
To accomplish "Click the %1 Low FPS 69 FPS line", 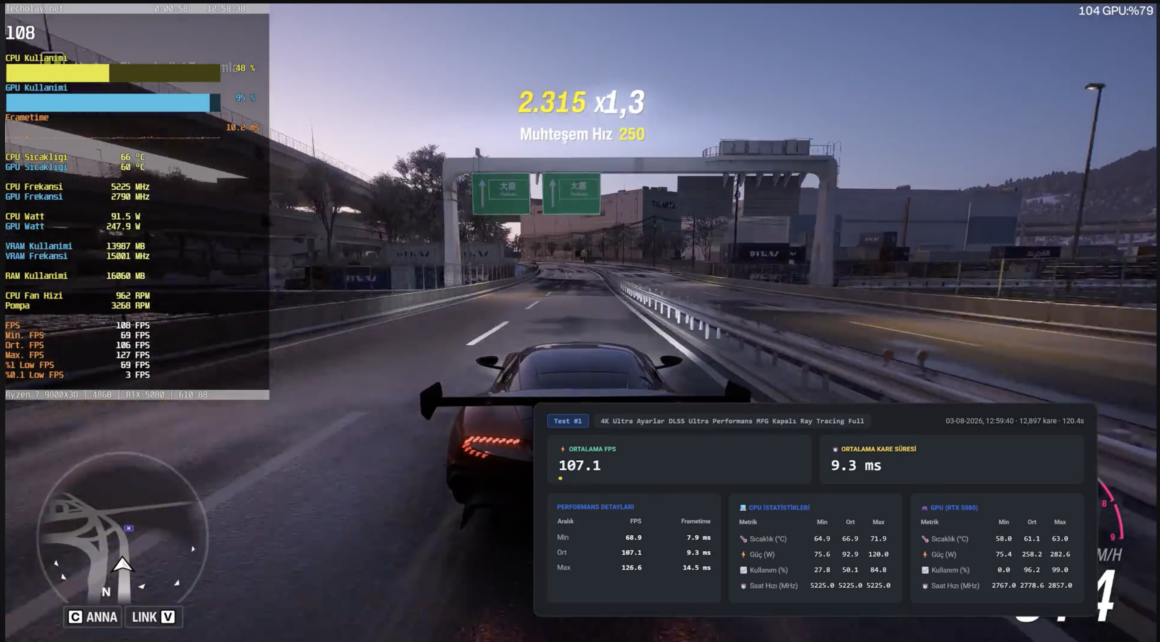I will 77,365.
